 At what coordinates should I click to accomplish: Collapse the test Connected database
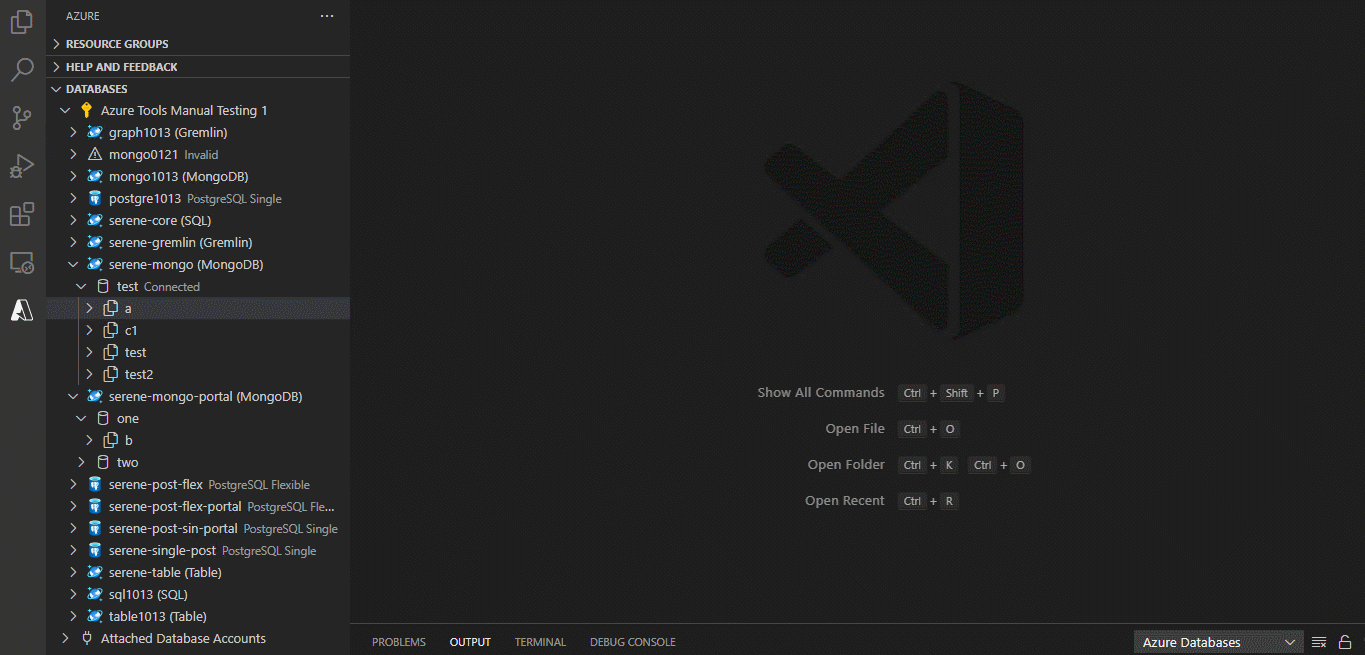[x=81, y=286]
